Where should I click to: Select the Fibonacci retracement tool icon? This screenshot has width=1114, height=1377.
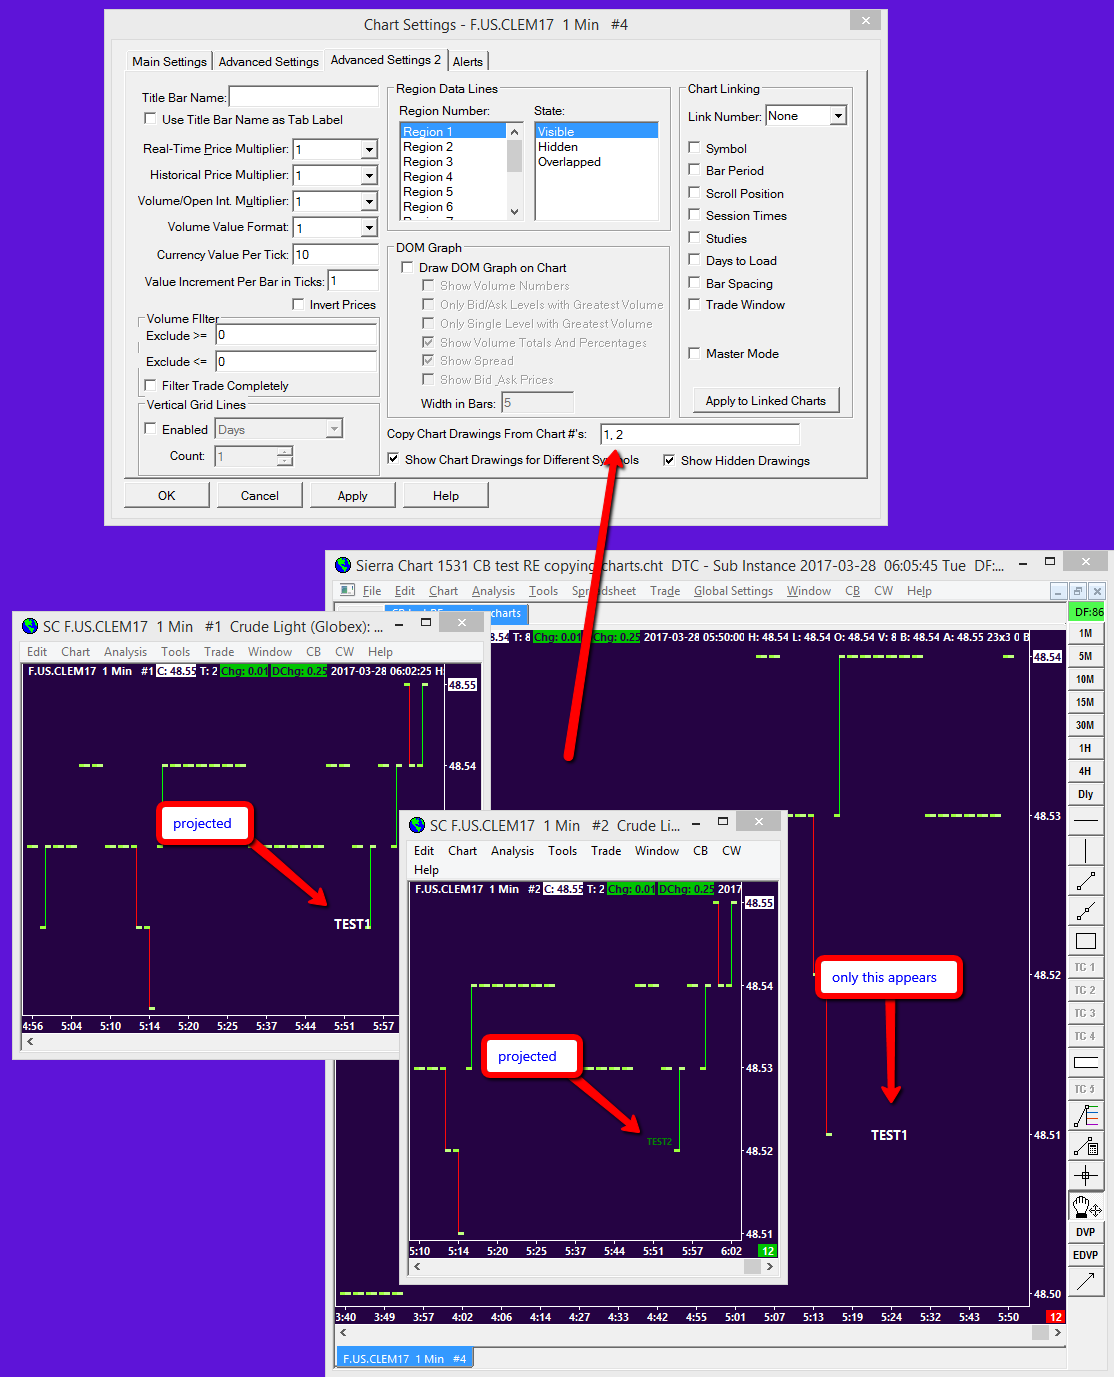pyautogui.click(x=1085, y=1116)
